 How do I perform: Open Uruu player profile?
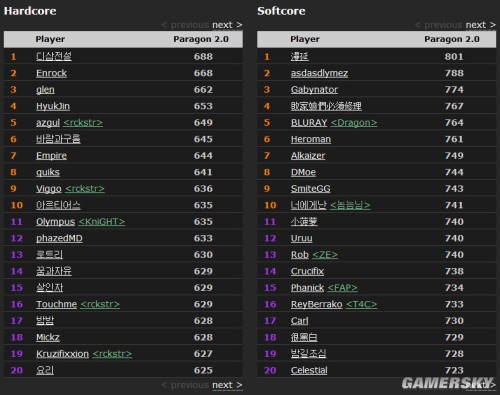click(x=302, y=238)
